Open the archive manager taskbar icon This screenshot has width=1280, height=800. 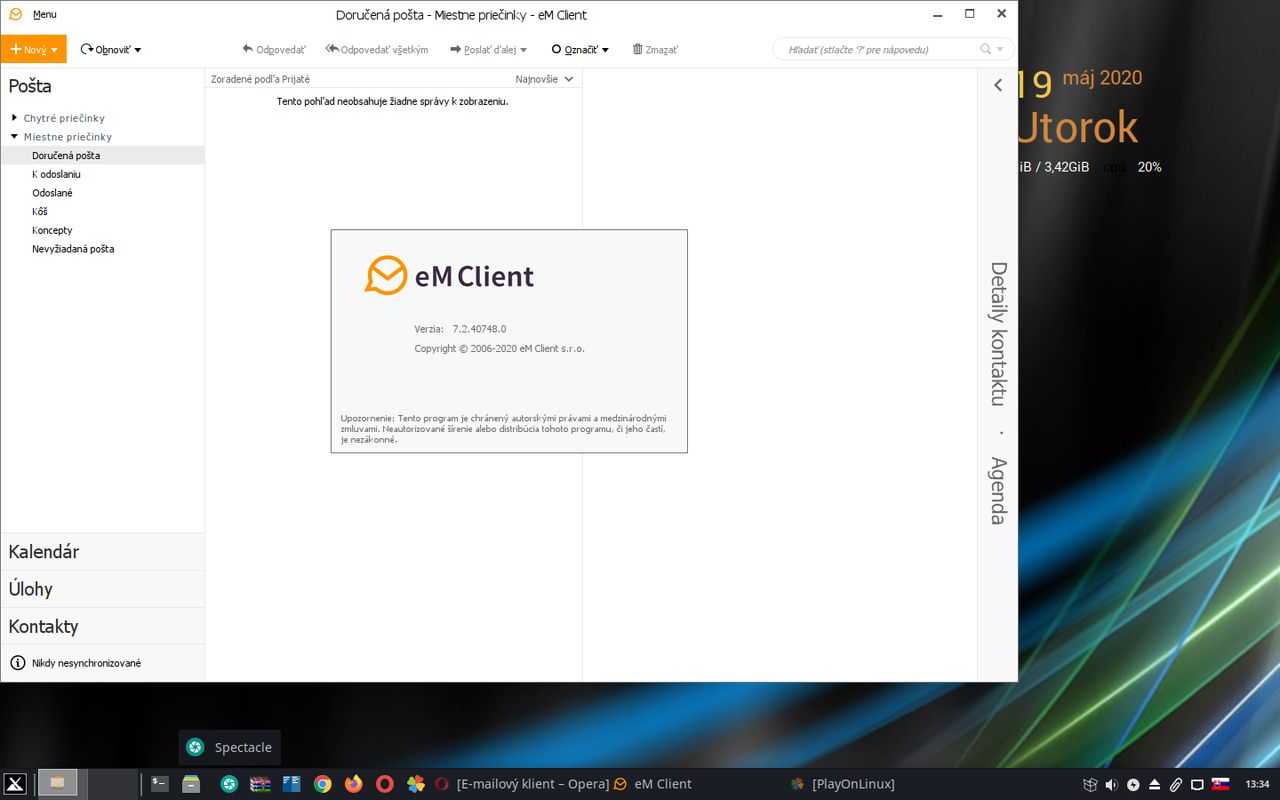(x=260, y=784)
